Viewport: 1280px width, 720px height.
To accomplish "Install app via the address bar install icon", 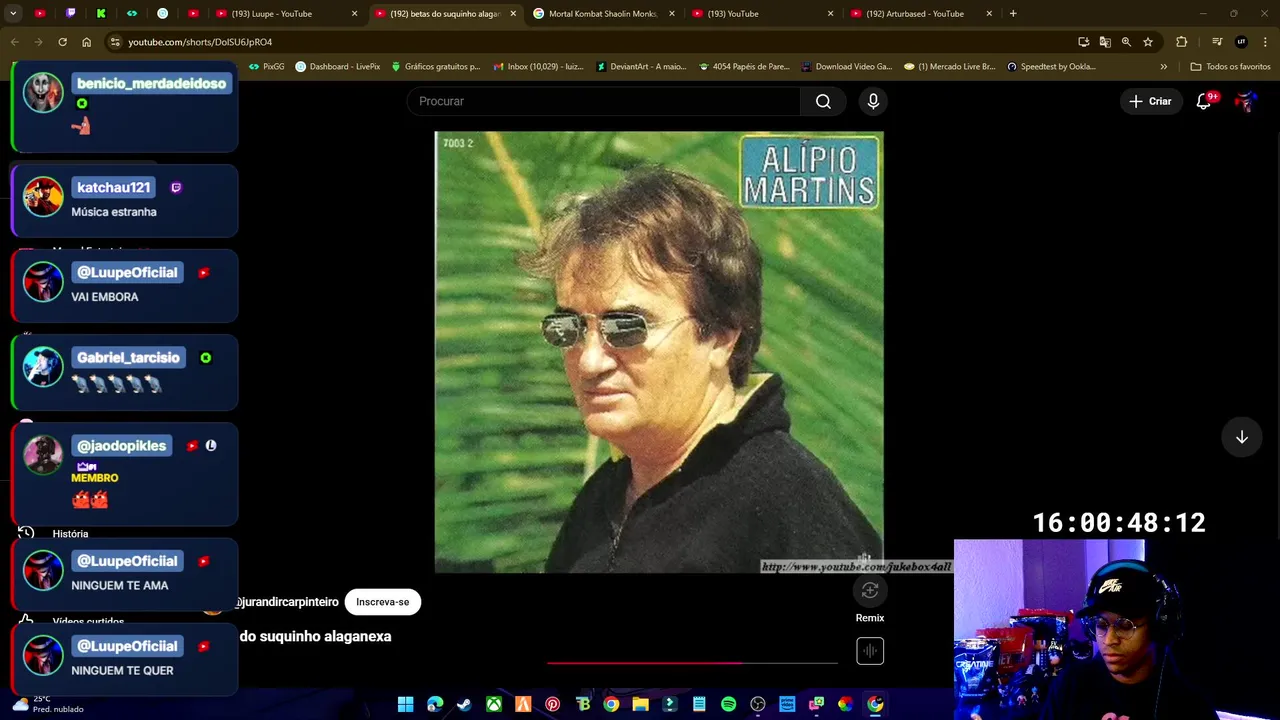I will 1083,42.
